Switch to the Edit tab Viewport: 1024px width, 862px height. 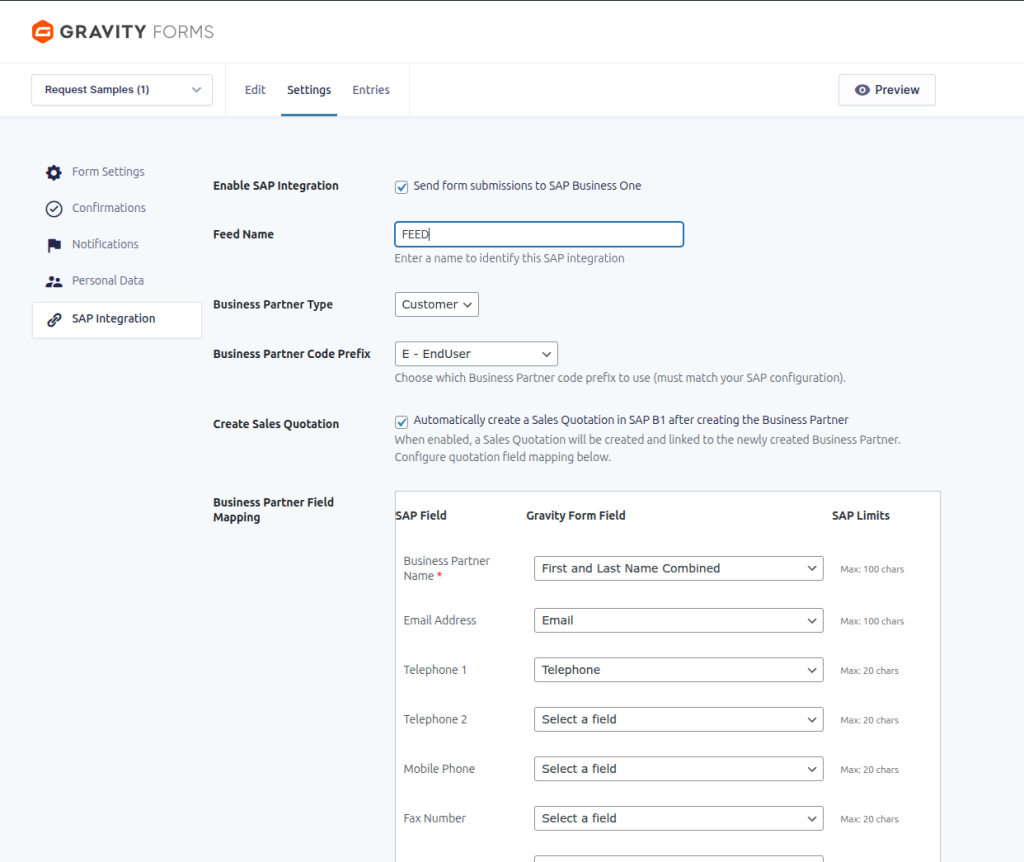click(x=255, y=89)
